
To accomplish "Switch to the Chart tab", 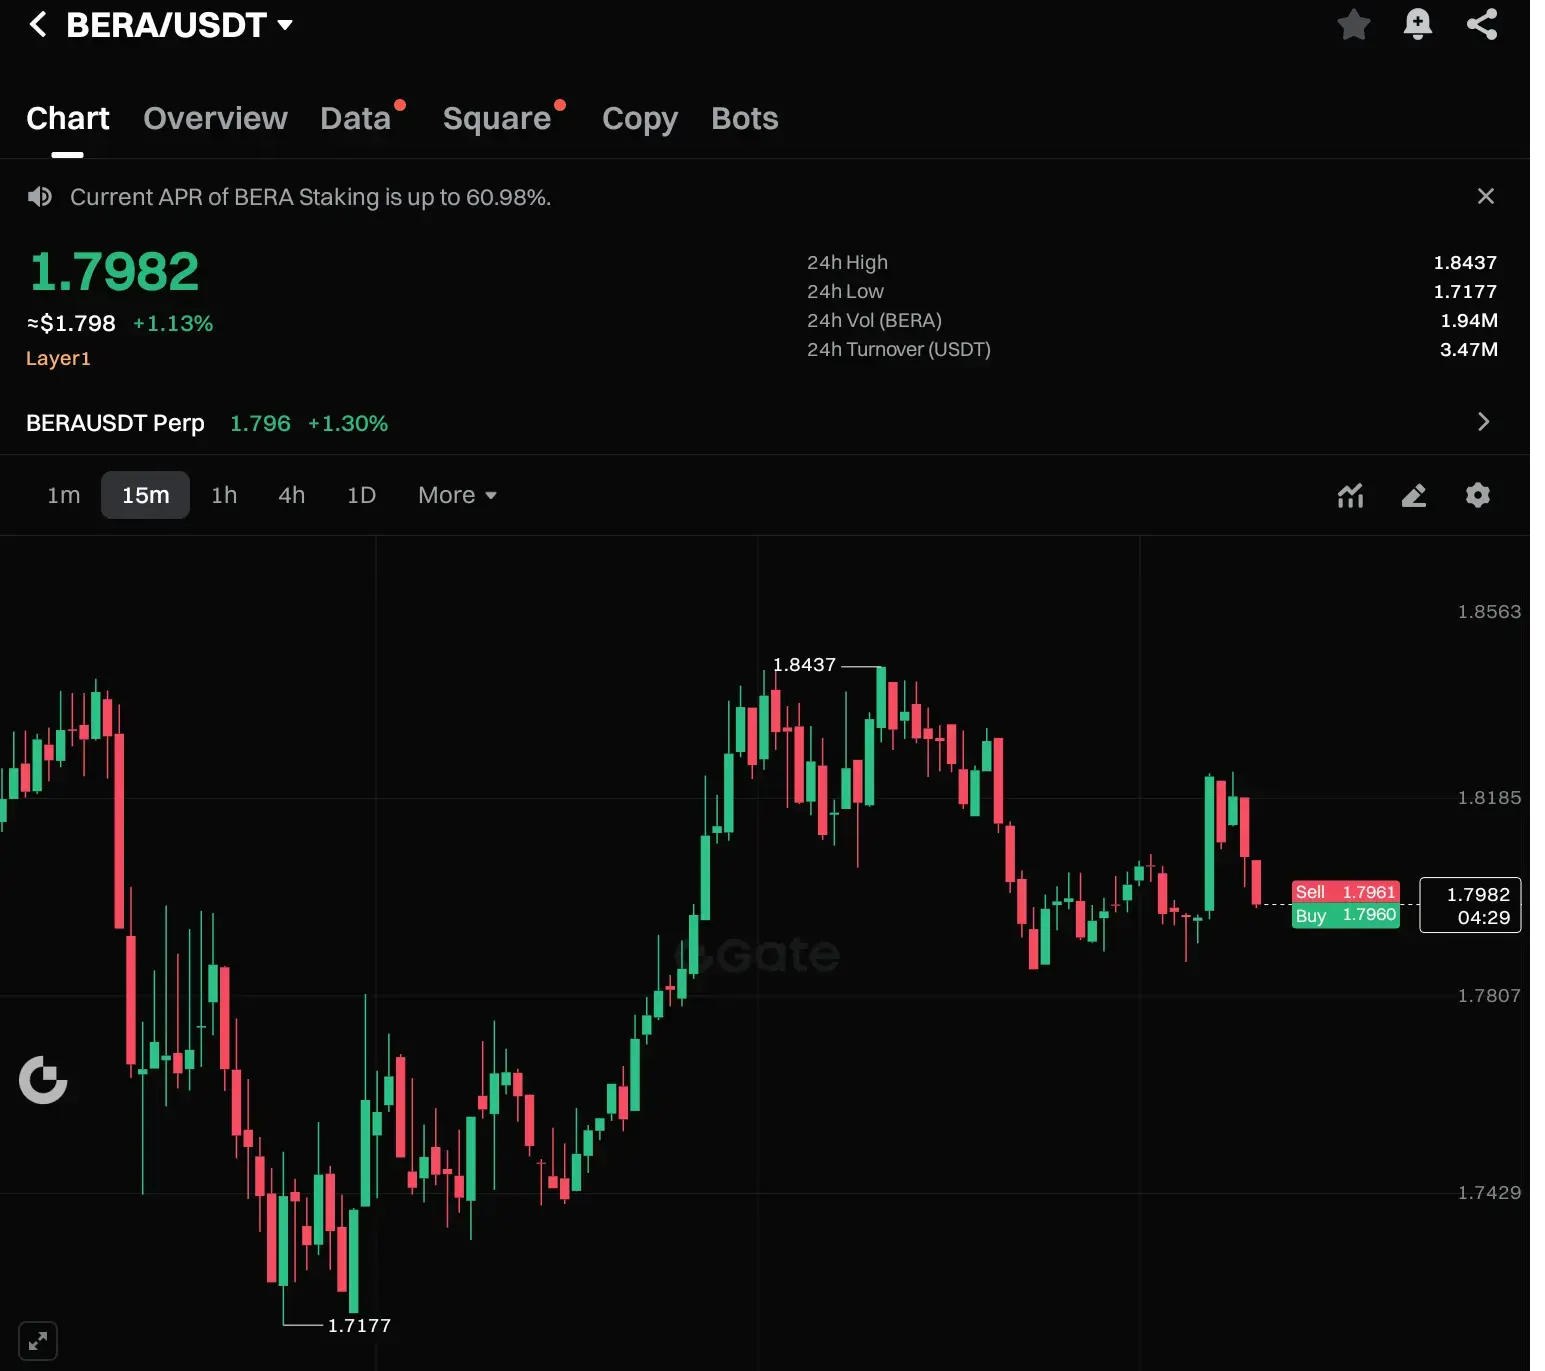I will pos(68,118).
